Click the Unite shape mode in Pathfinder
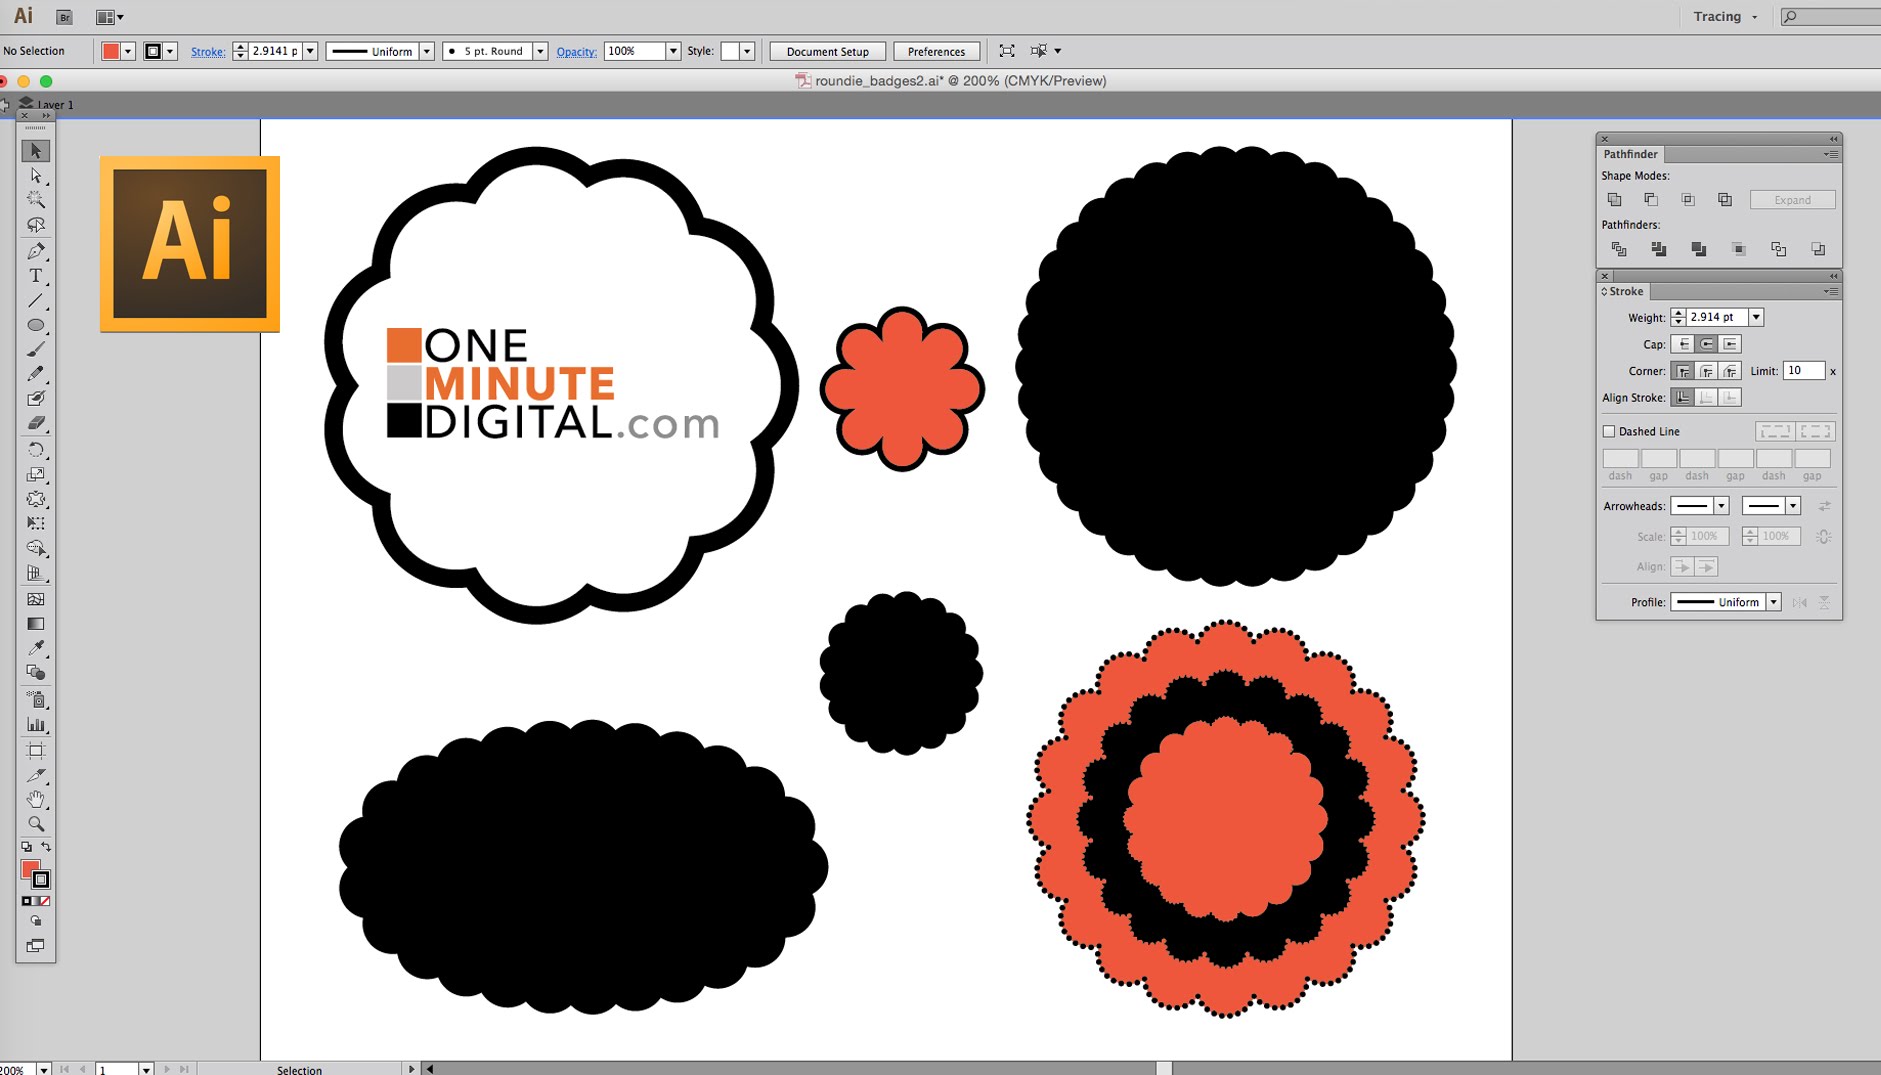Screen dimensions: 1881x1075 [1616, 198]
